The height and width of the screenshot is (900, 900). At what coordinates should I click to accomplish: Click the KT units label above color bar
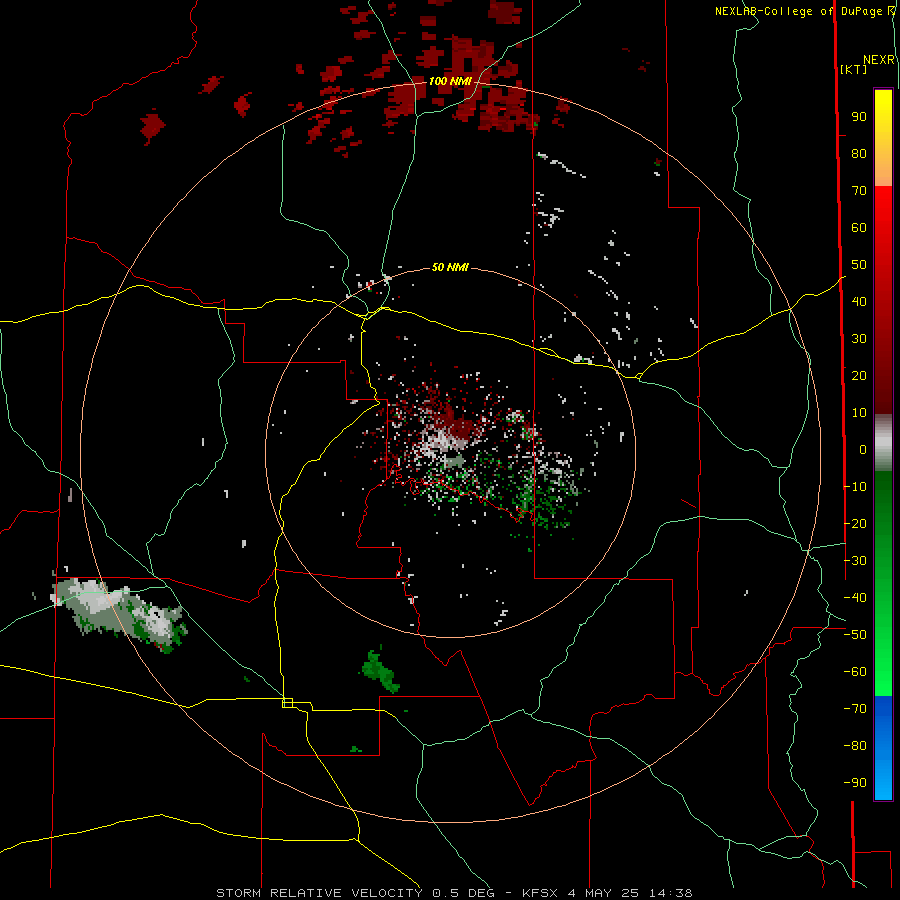[854, 69]
